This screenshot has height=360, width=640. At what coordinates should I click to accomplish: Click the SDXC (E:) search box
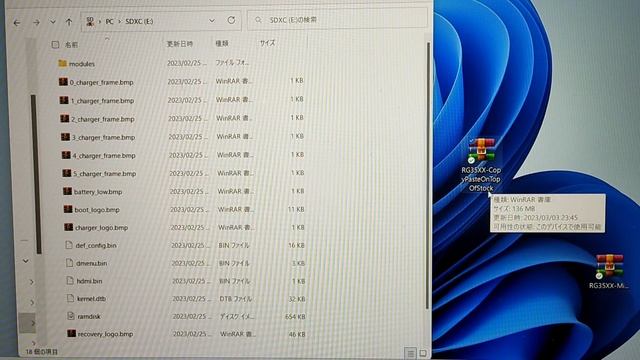pos(338,19)
